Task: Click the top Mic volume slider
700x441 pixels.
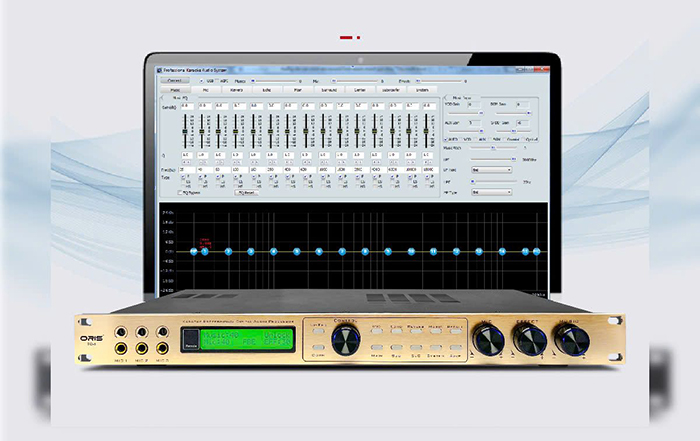Action: (356, 81)
